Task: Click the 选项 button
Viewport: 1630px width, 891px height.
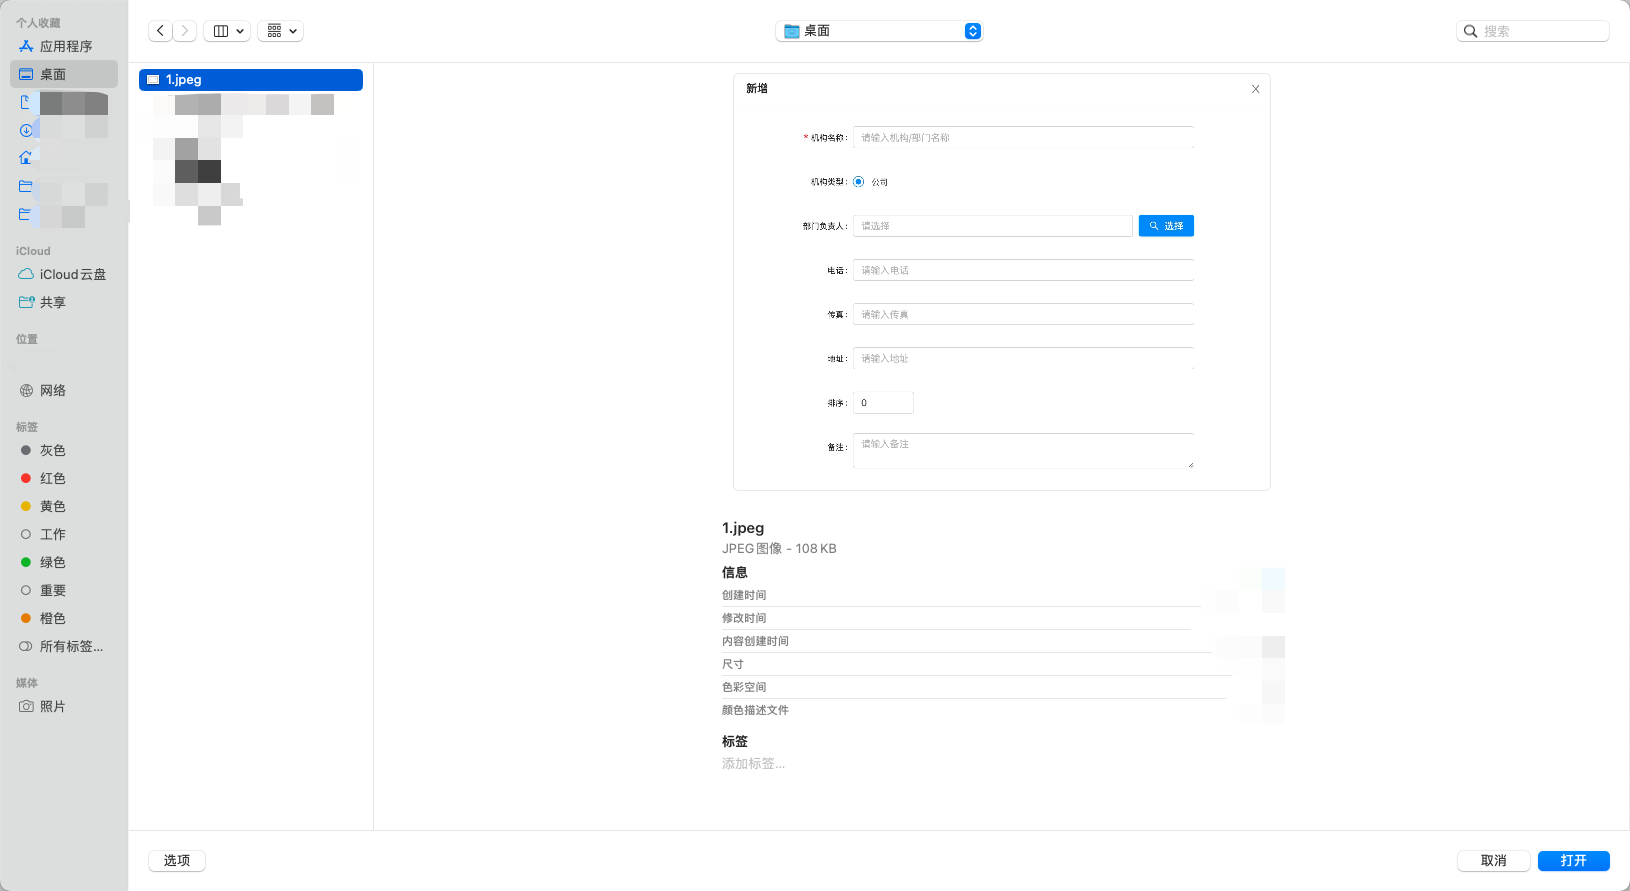Action: point(177,860)
